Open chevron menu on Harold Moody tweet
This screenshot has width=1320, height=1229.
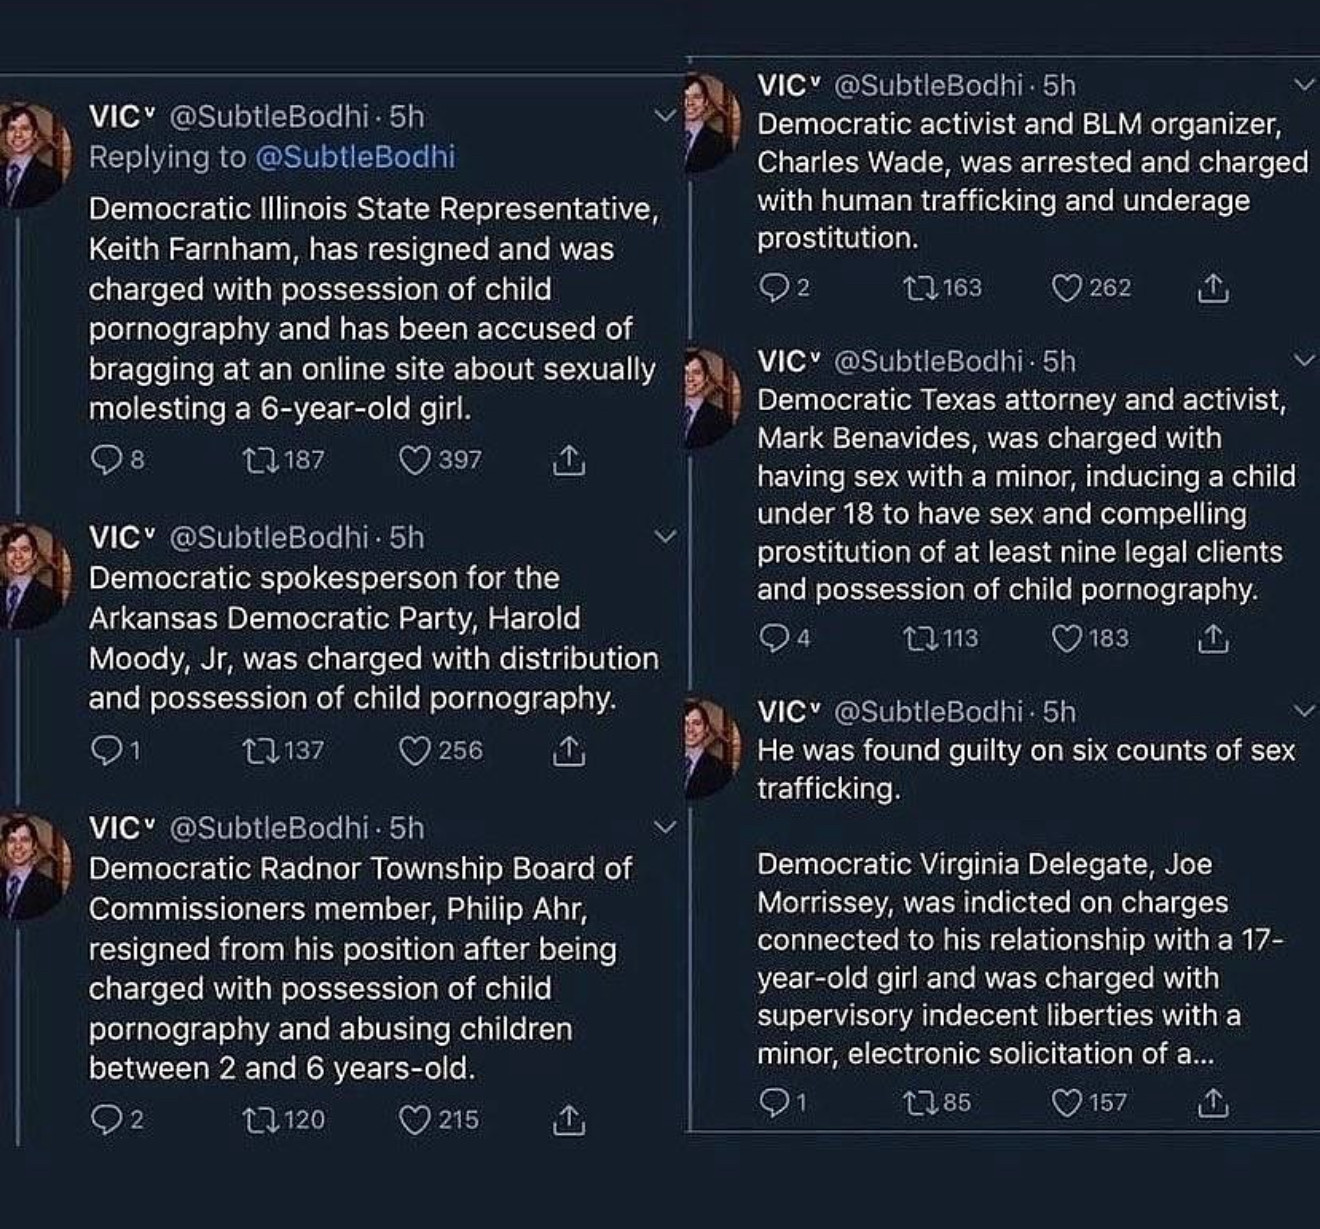[x=665, y=537]
